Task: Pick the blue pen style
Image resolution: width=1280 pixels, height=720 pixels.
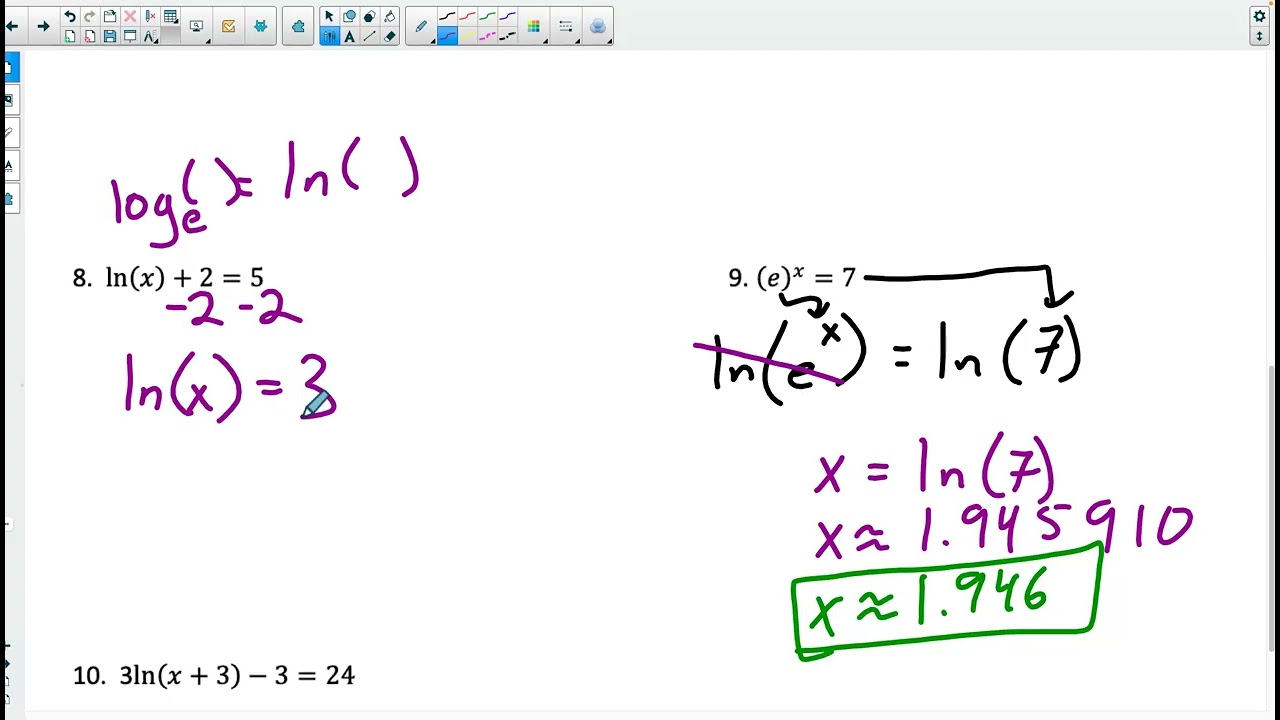Action: [447, 36]
